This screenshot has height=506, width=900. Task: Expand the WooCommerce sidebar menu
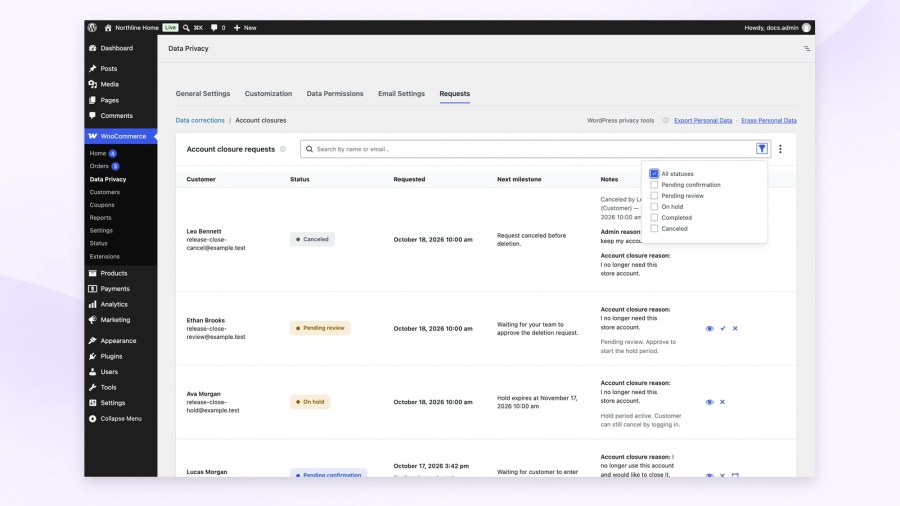121,136
